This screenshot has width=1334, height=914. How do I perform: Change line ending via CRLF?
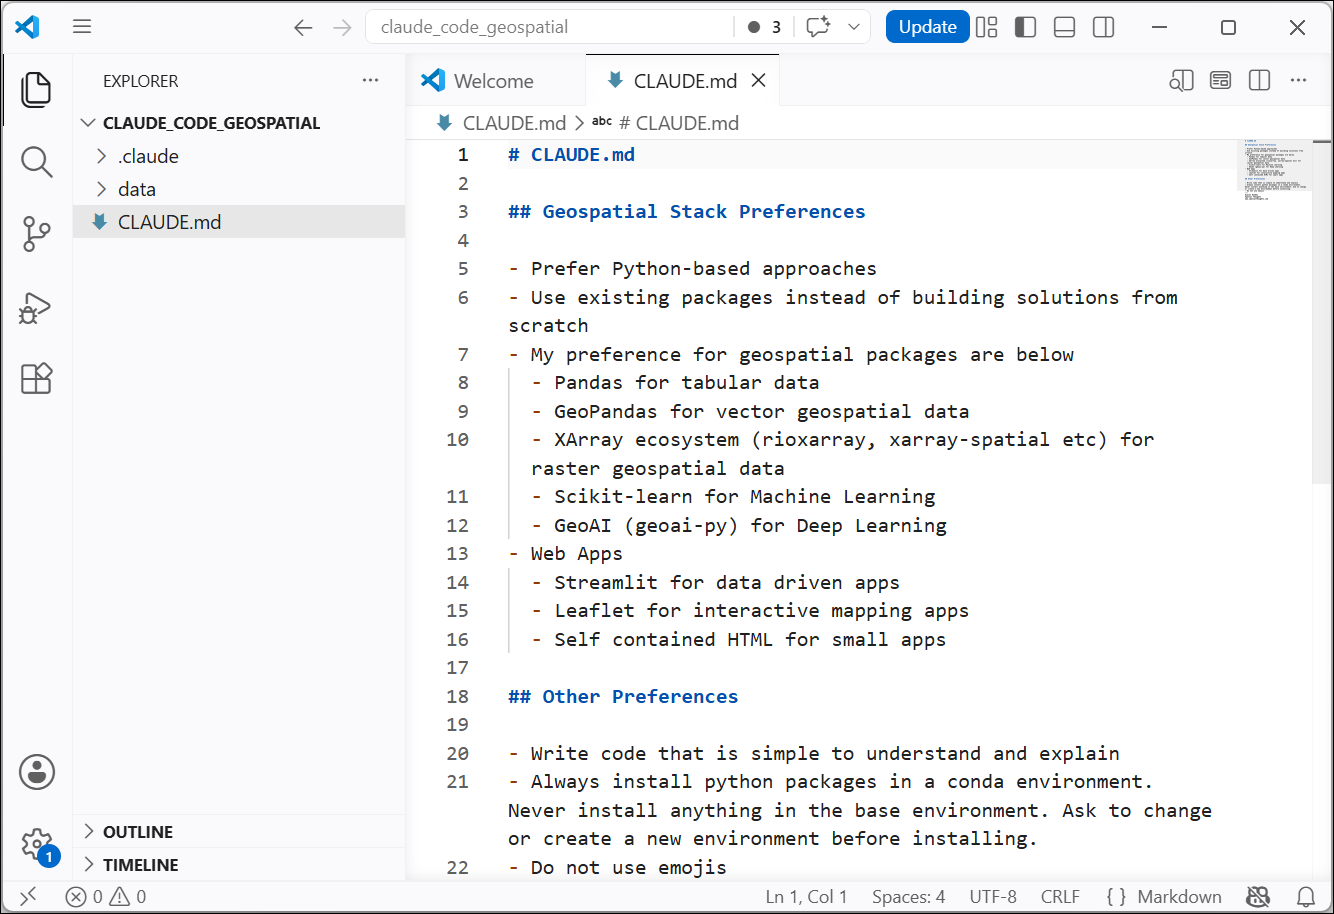click(x=1060, y=897)
